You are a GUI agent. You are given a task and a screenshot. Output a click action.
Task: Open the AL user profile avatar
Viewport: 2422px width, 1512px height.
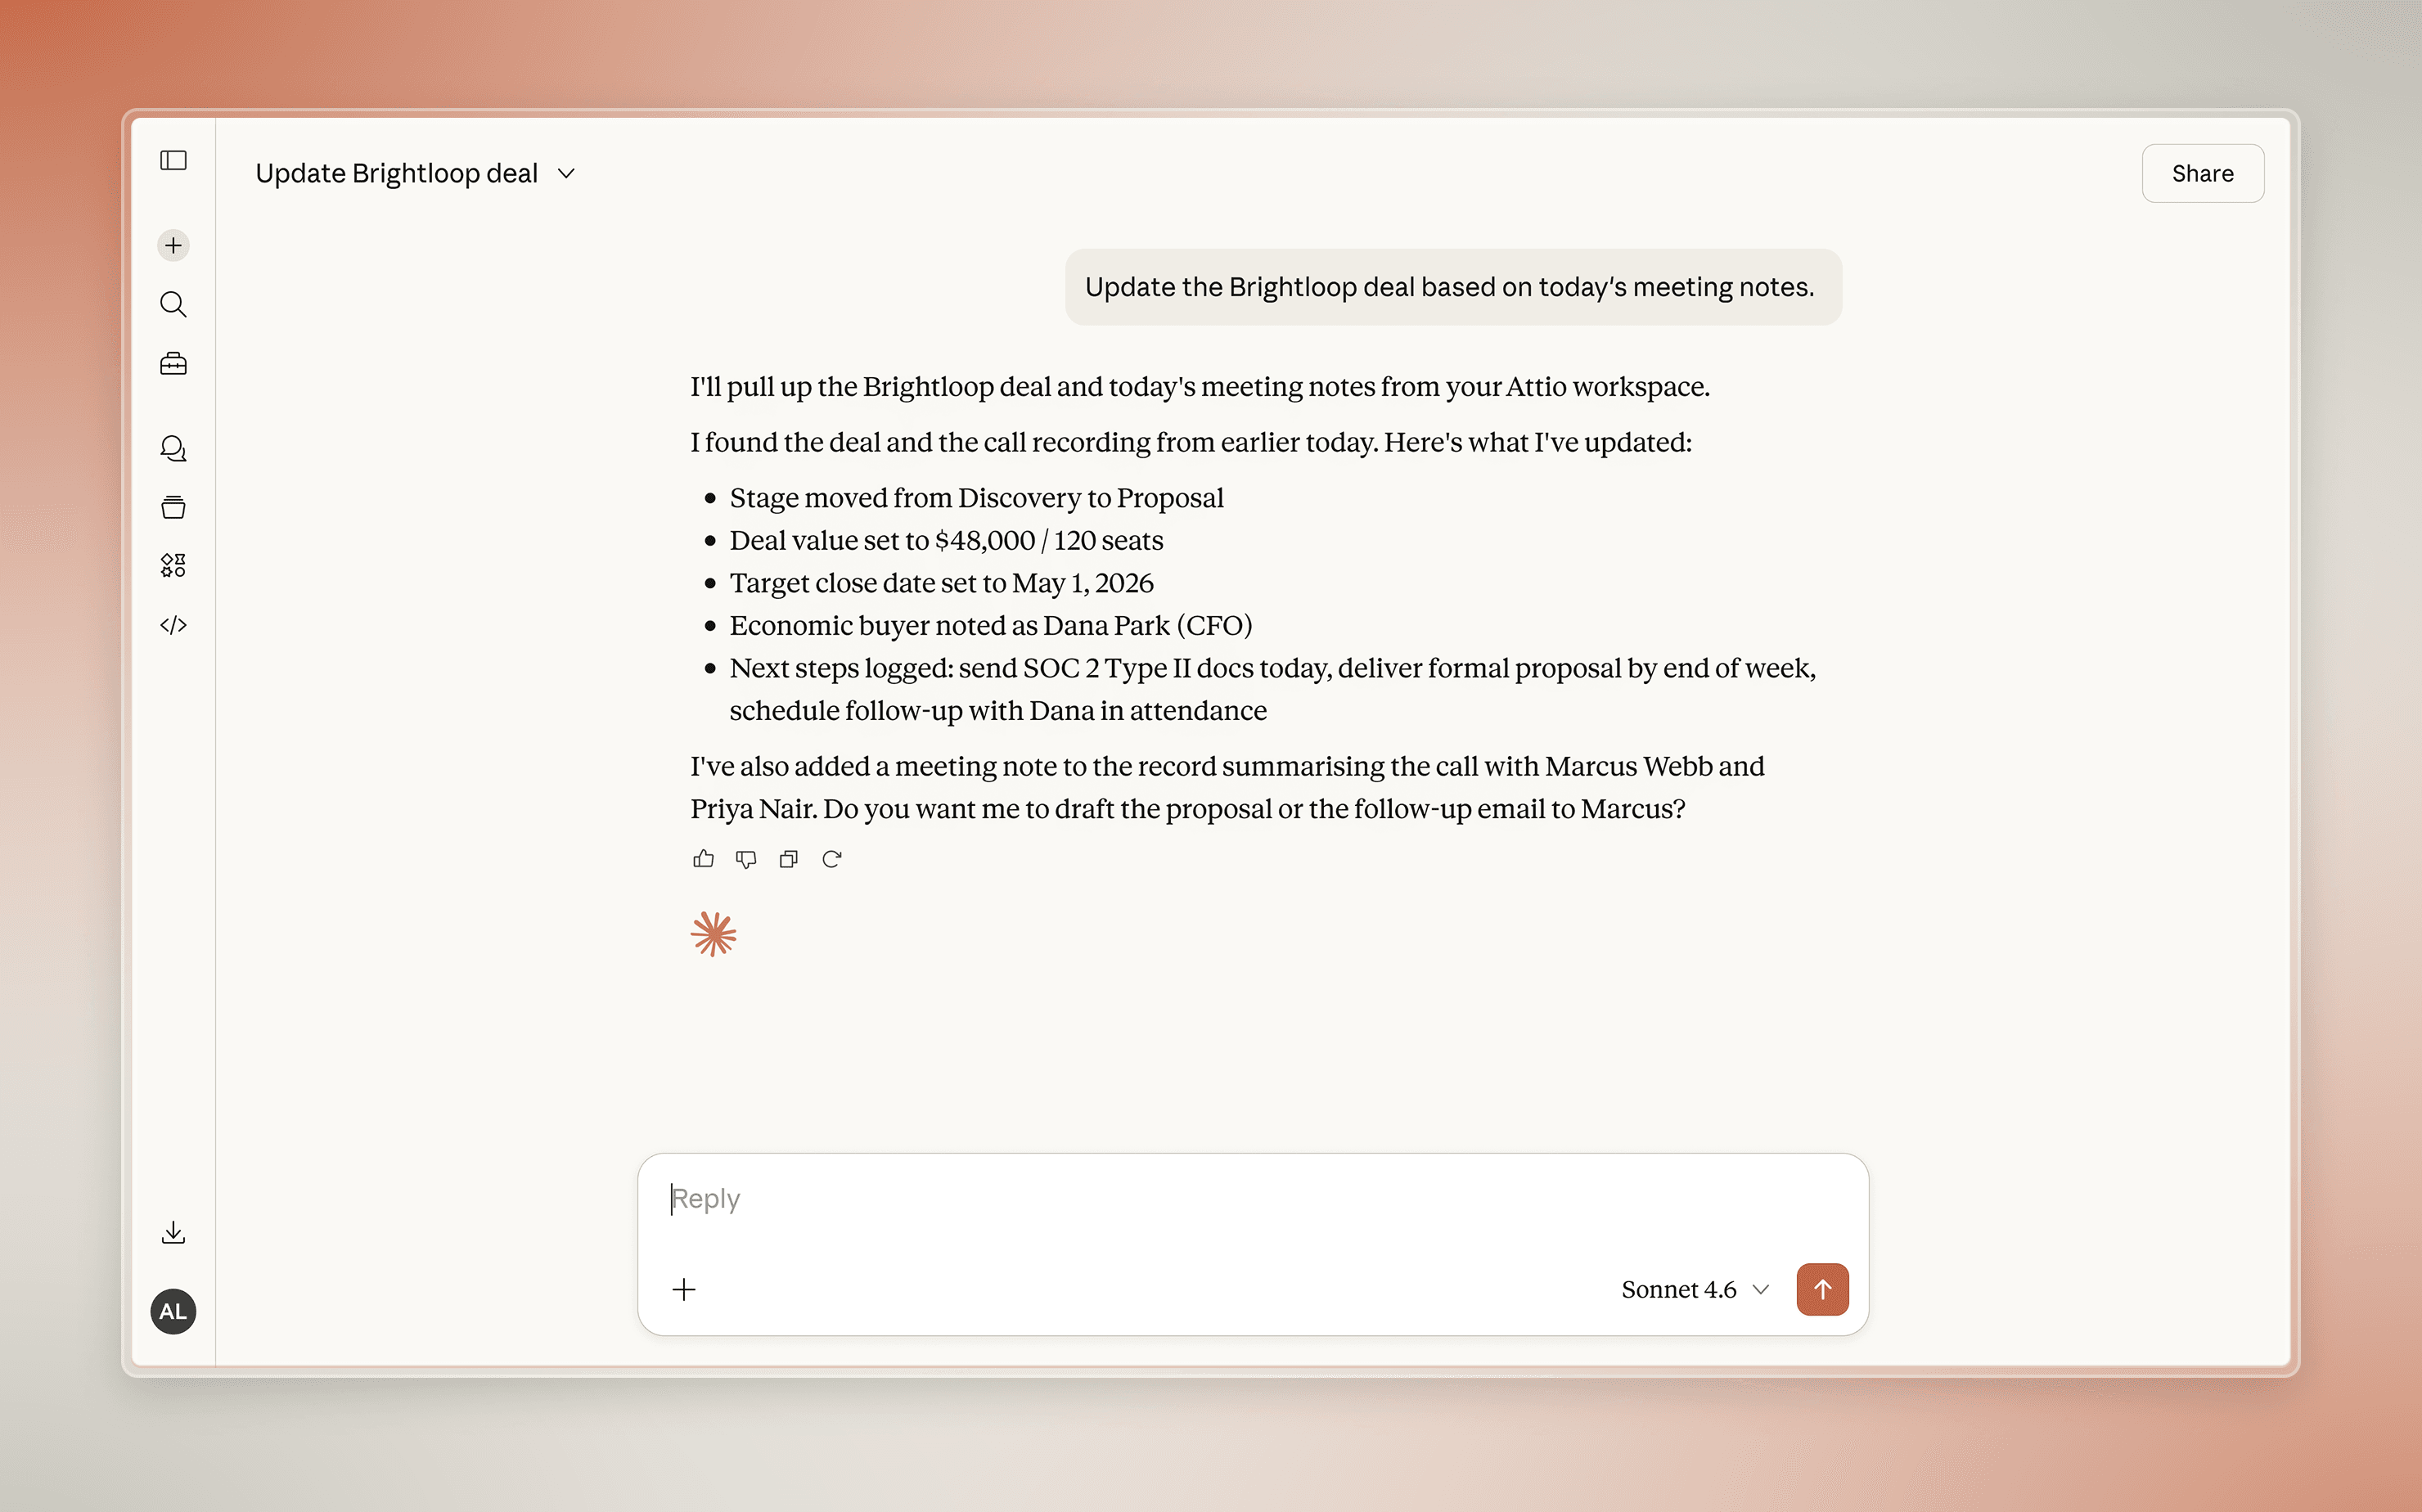click(173, 1311)
